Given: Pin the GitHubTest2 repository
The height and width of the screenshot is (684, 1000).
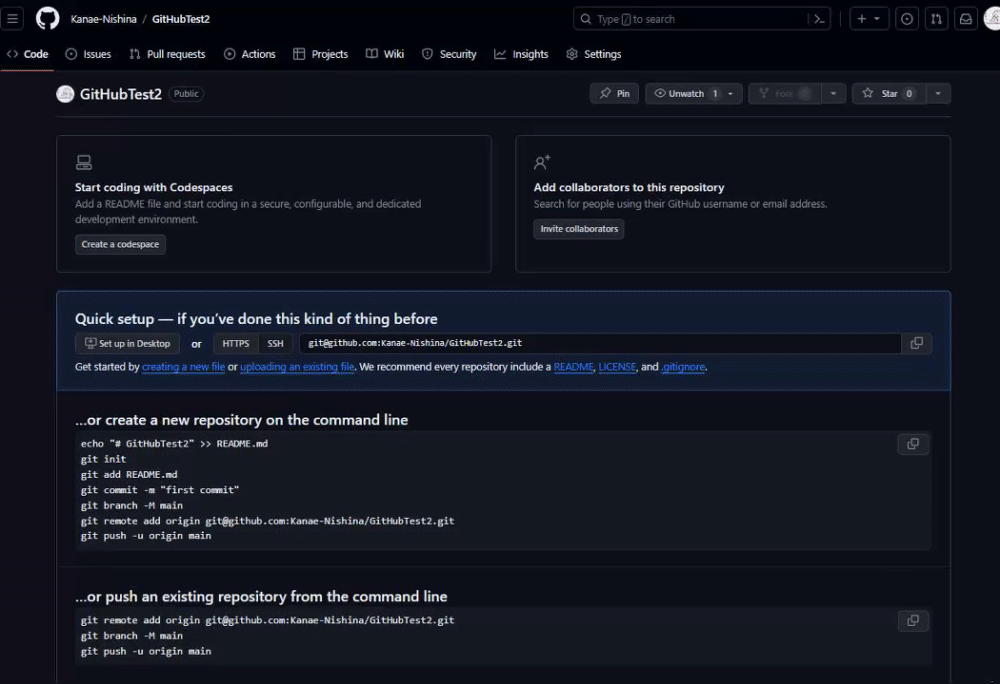Looking at the screenshot, I should pos(614,94).
